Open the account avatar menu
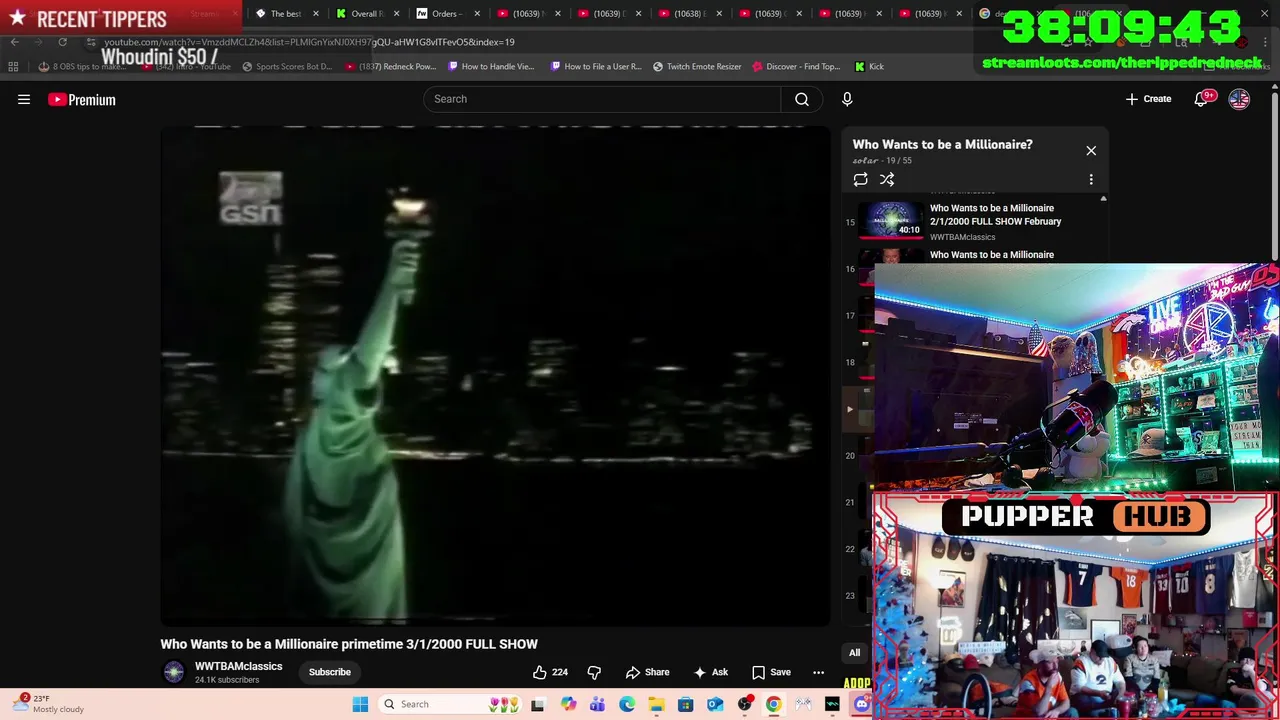The image size is (1280, 720). coord(1239,99)
